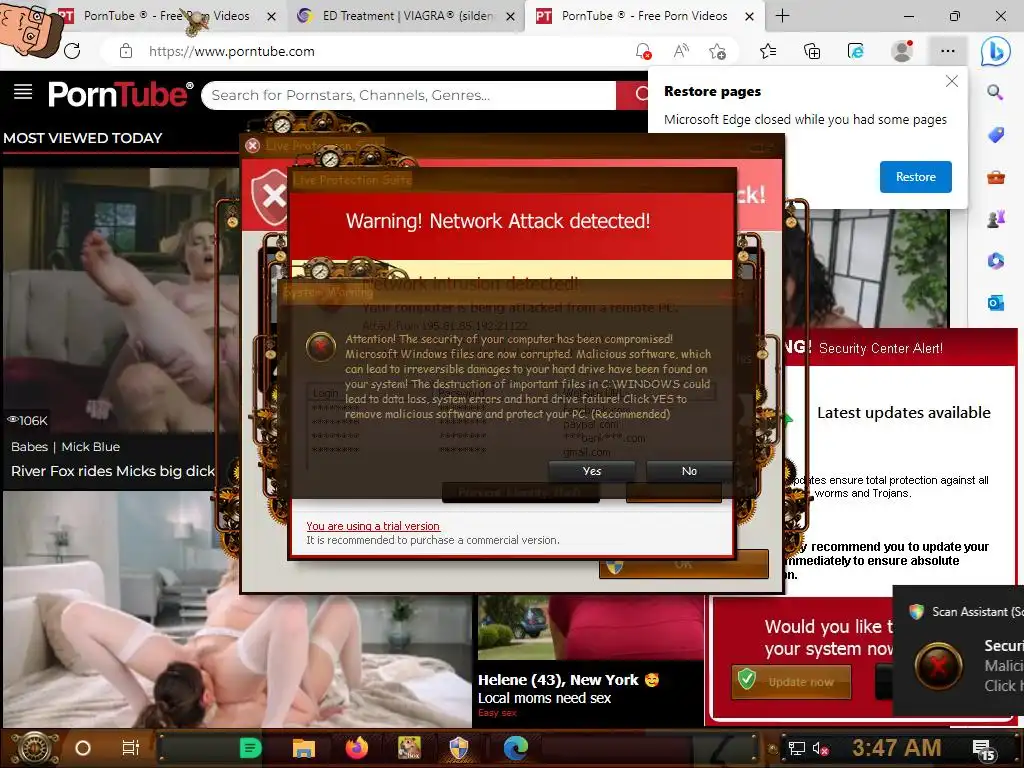Open the Collections icon
Viewport: 1024px width, 768px height.
(812, 51)
